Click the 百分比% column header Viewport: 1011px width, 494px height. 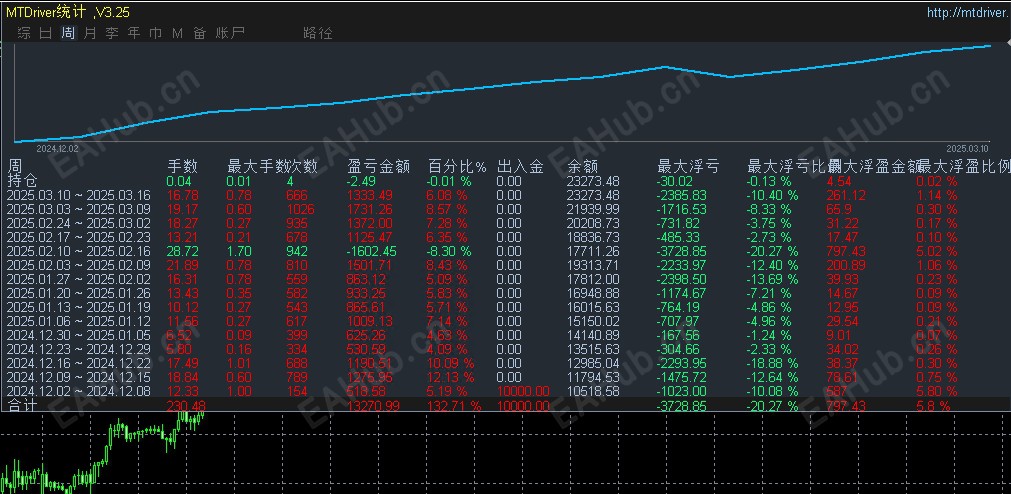point(457,167)
